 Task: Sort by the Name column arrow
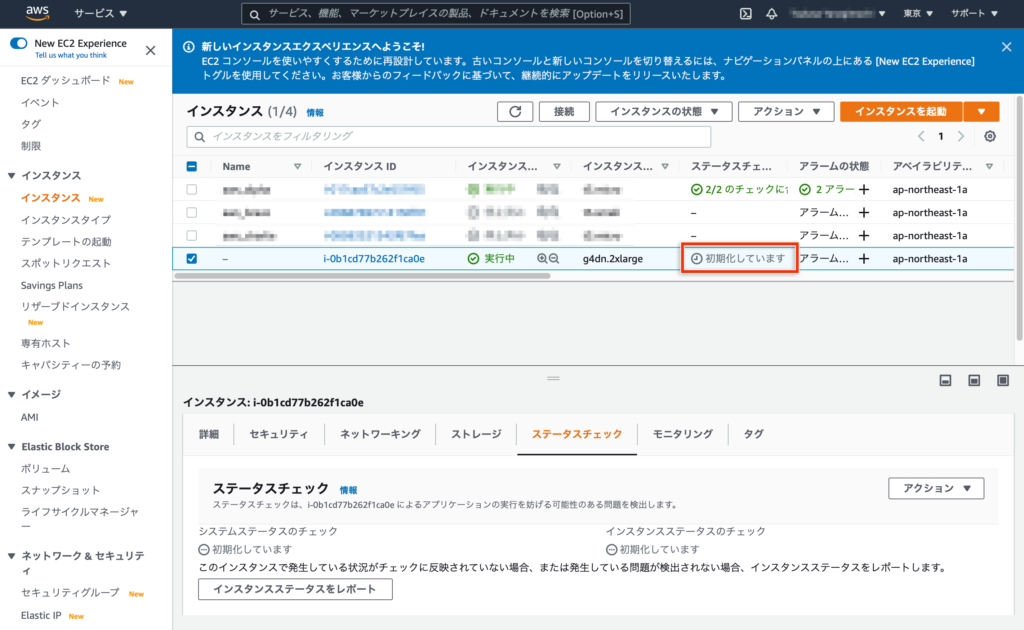pos(297,166)
